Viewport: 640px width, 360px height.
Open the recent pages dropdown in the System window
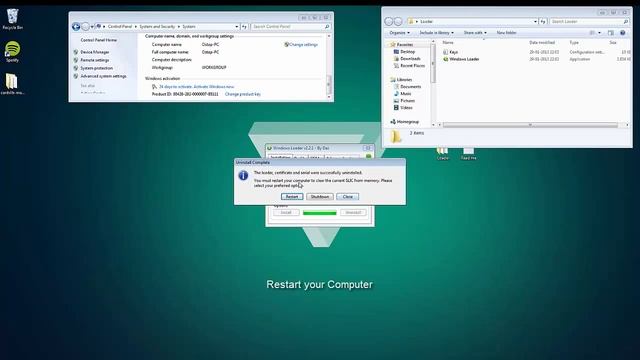(x=92, y=27)
